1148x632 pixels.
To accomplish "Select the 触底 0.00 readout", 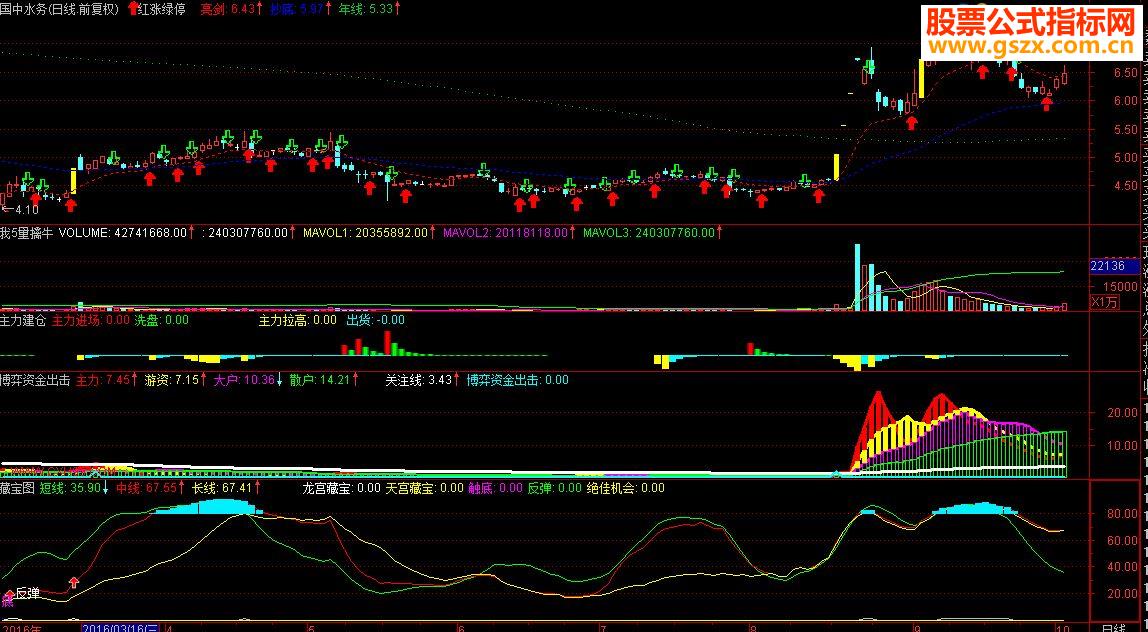I will [496, 488].
